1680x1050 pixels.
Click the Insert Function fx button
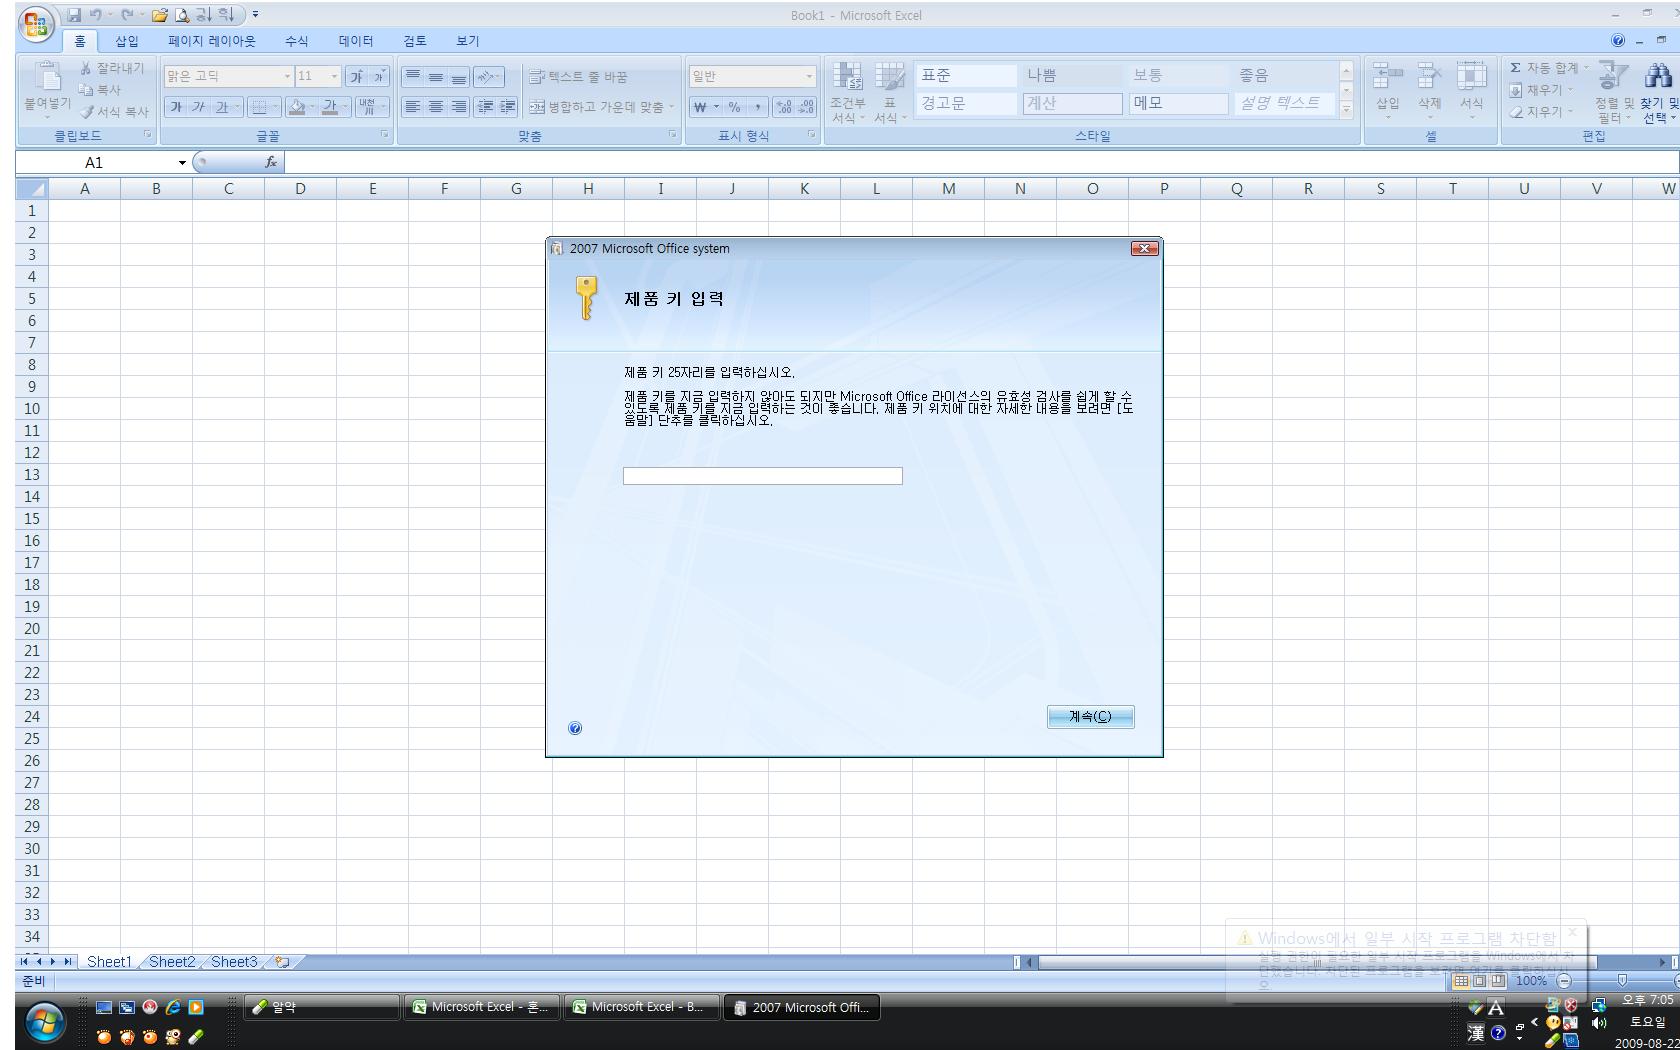tap(271, 162)
